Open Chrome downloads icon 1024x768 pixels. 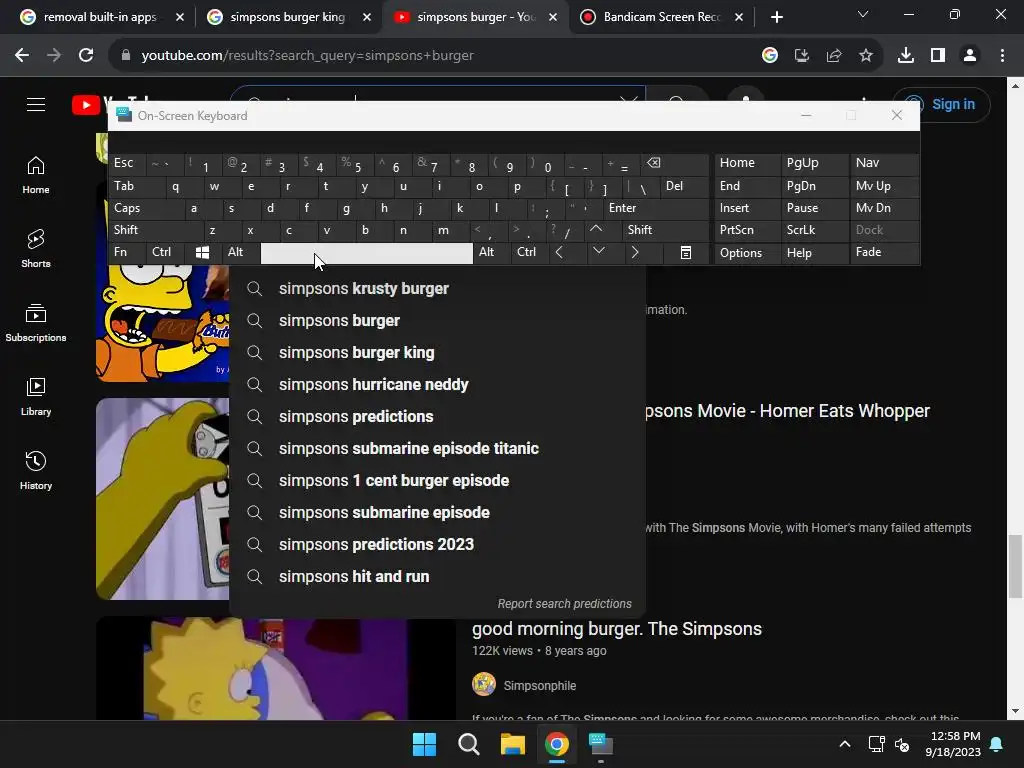(x=905, y=56)
